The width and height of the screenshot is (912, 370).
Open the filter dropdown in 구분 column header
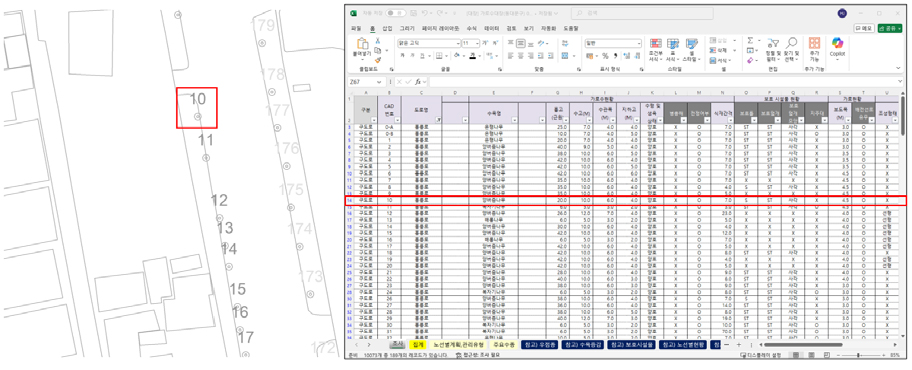pos(374,120)
